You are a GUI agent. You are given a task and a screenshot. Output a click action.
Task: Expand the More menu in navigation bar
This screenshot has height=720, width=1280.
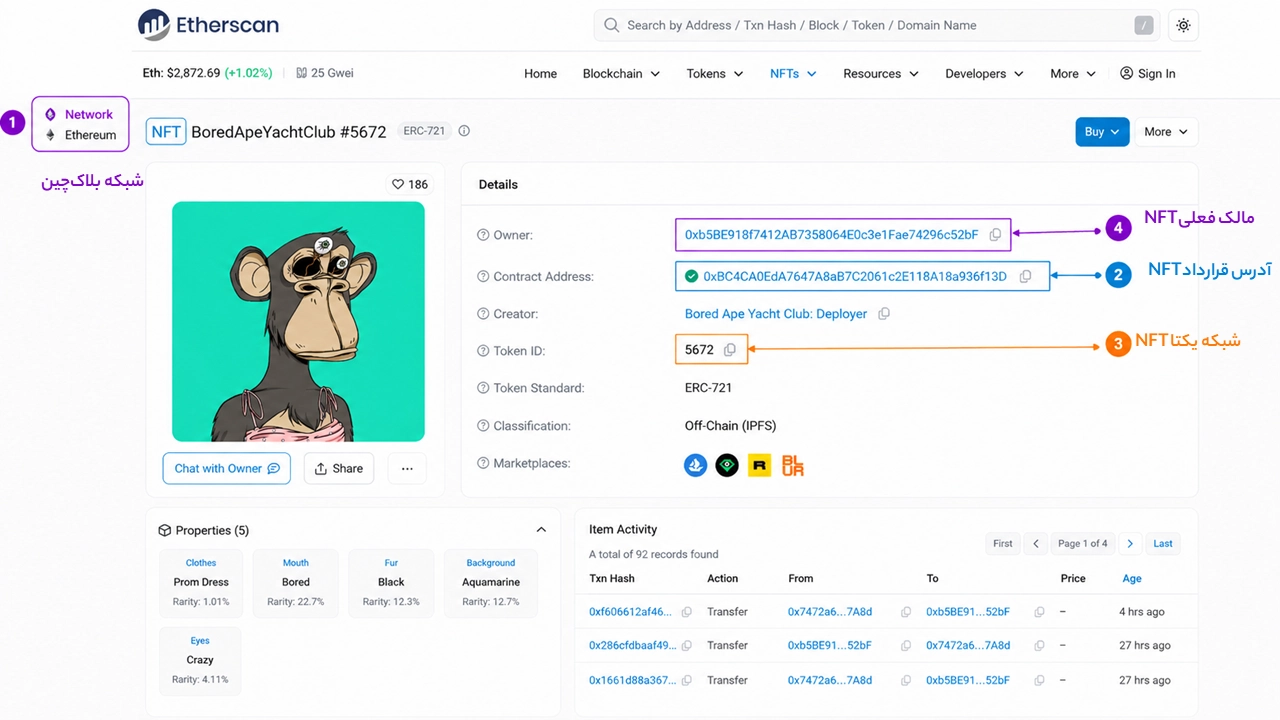click(1073, 74)
